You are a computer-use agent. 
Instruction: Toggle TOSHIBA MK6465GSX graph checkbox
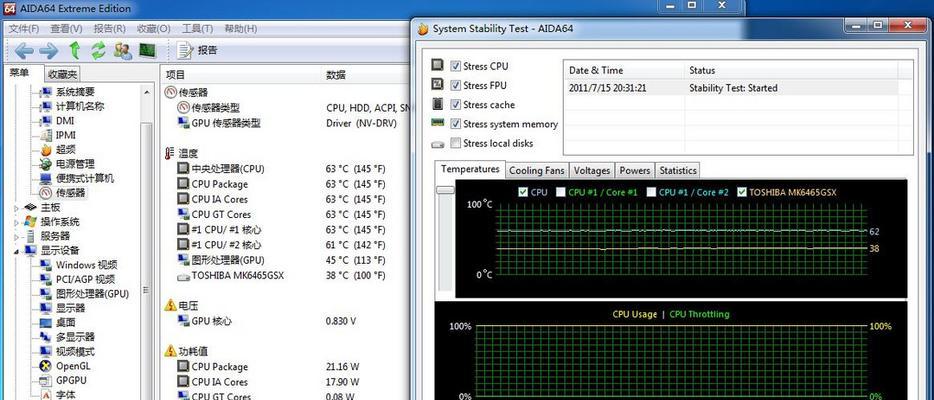point(742,192)
